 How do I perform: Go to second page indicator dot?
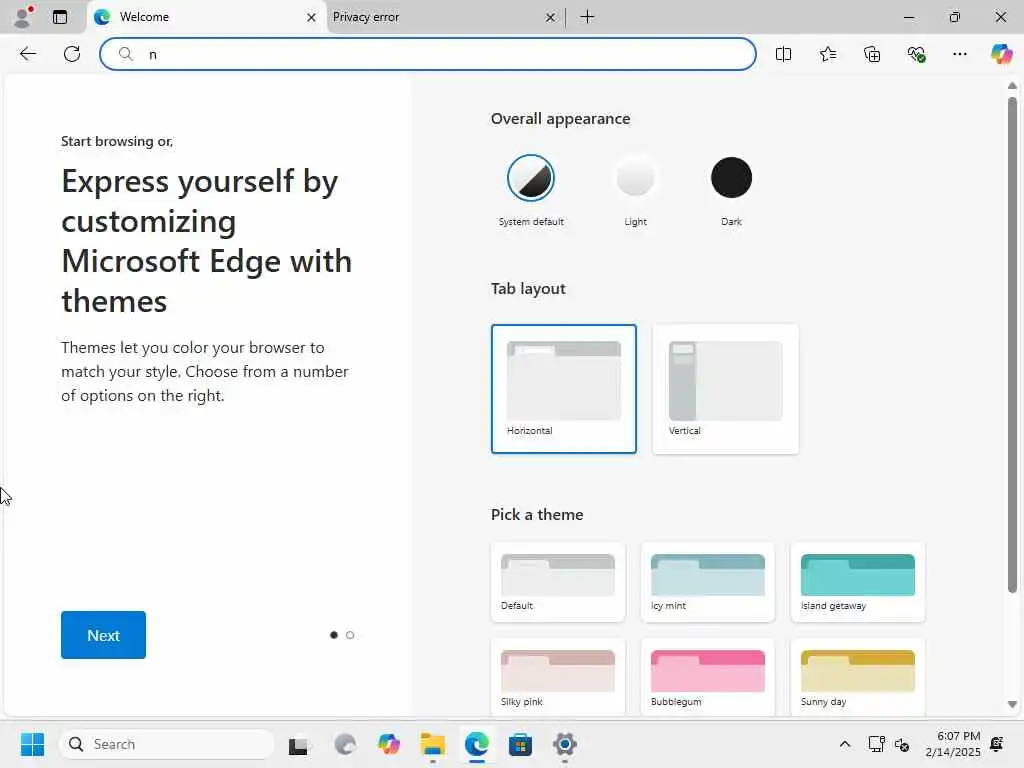(x=350, y=635)
